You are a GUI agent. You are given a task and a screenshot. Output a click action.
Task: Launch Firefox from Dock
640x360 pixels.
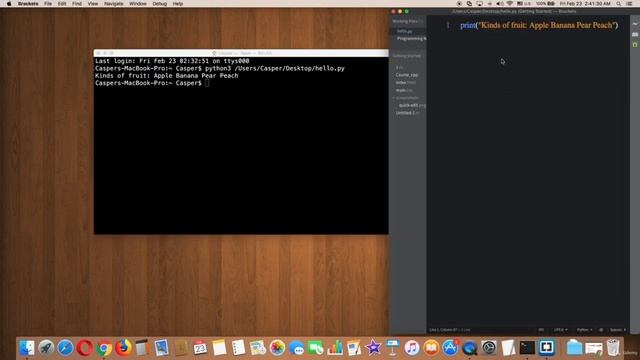(x=123, y=348)
